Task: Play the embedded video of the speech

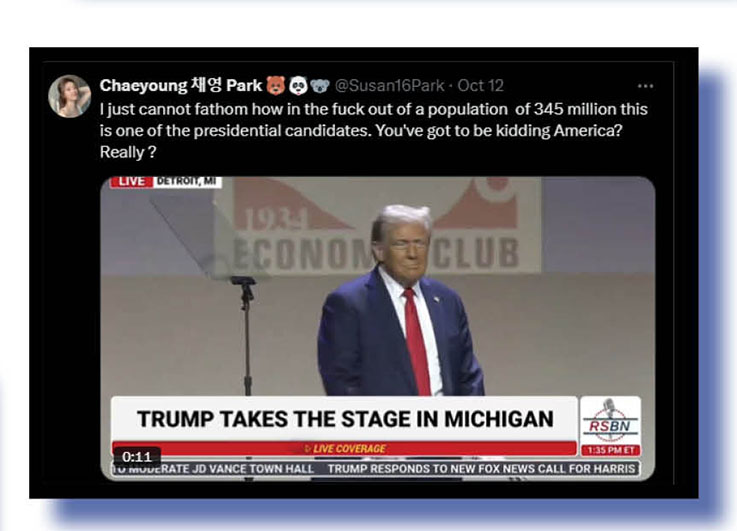Action: [377, 328]
